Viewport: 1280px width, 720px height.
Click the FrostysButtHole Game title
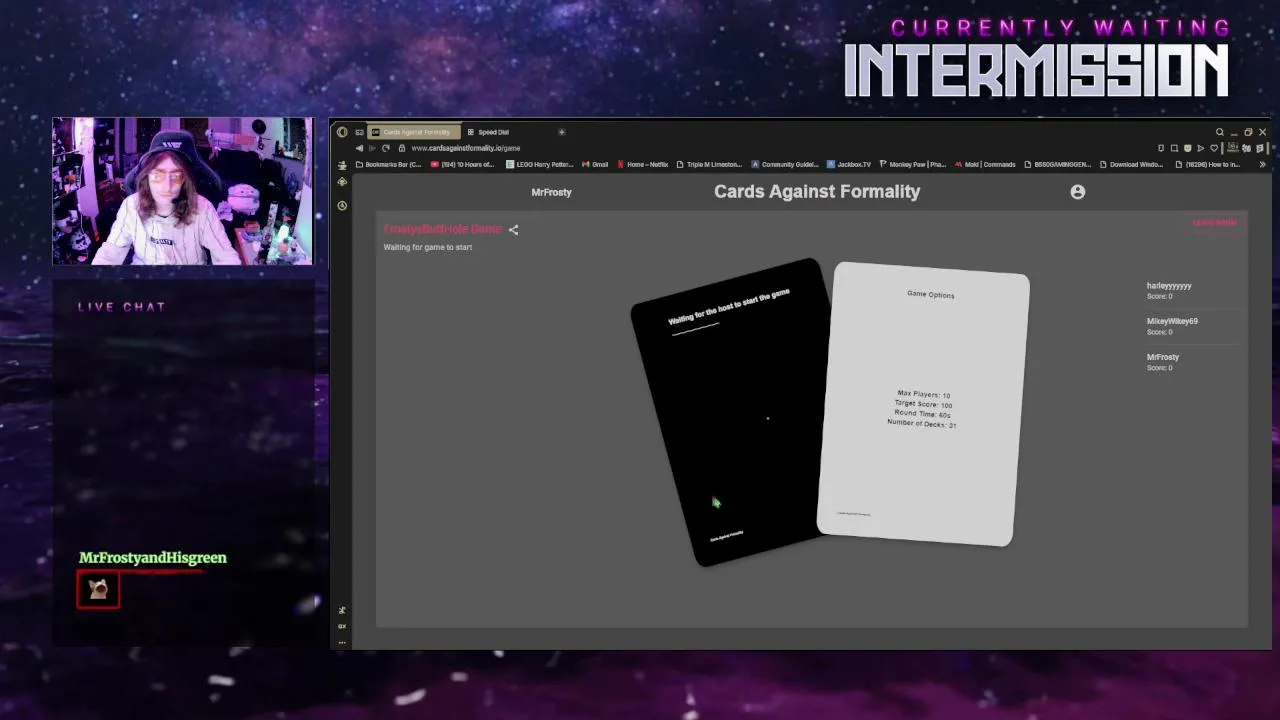[x=443, y=229]
